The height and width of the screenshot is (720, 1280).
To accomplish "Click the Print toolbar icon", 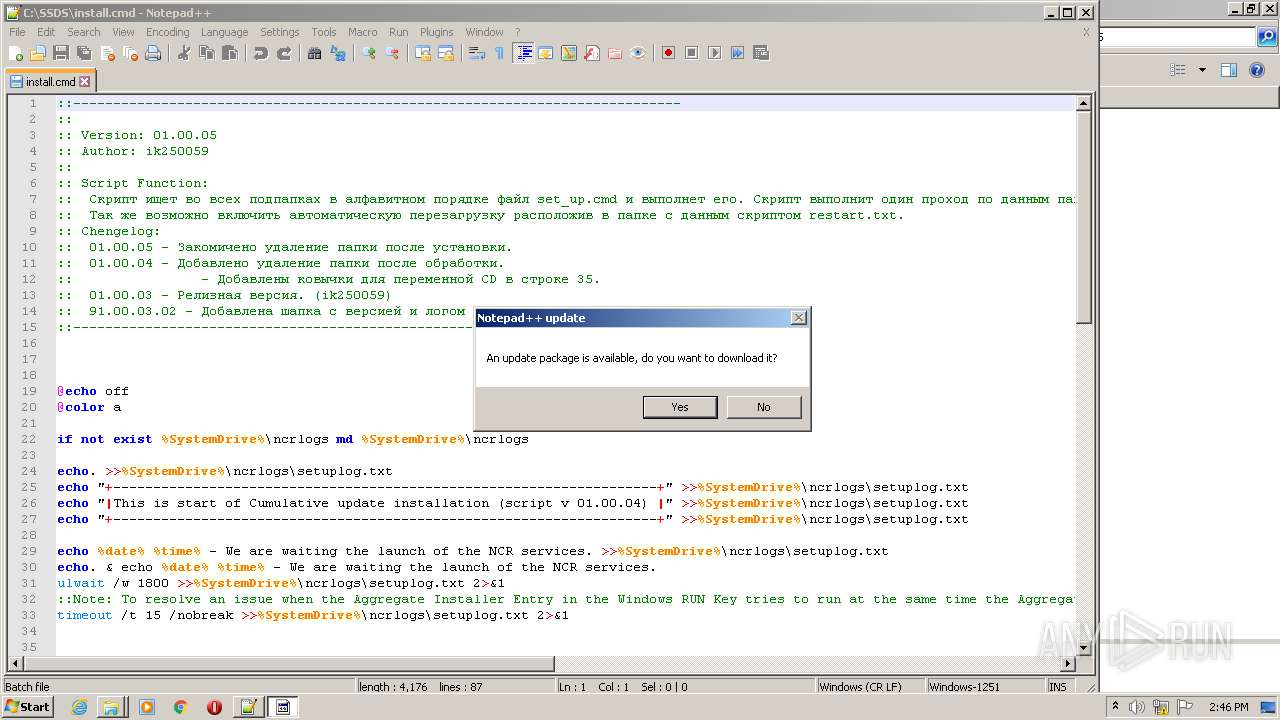I will click(x=153, y=53).
